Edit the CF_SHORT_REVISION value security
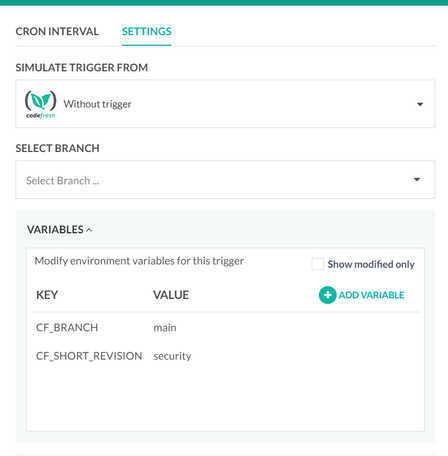 tap(172, 356)
